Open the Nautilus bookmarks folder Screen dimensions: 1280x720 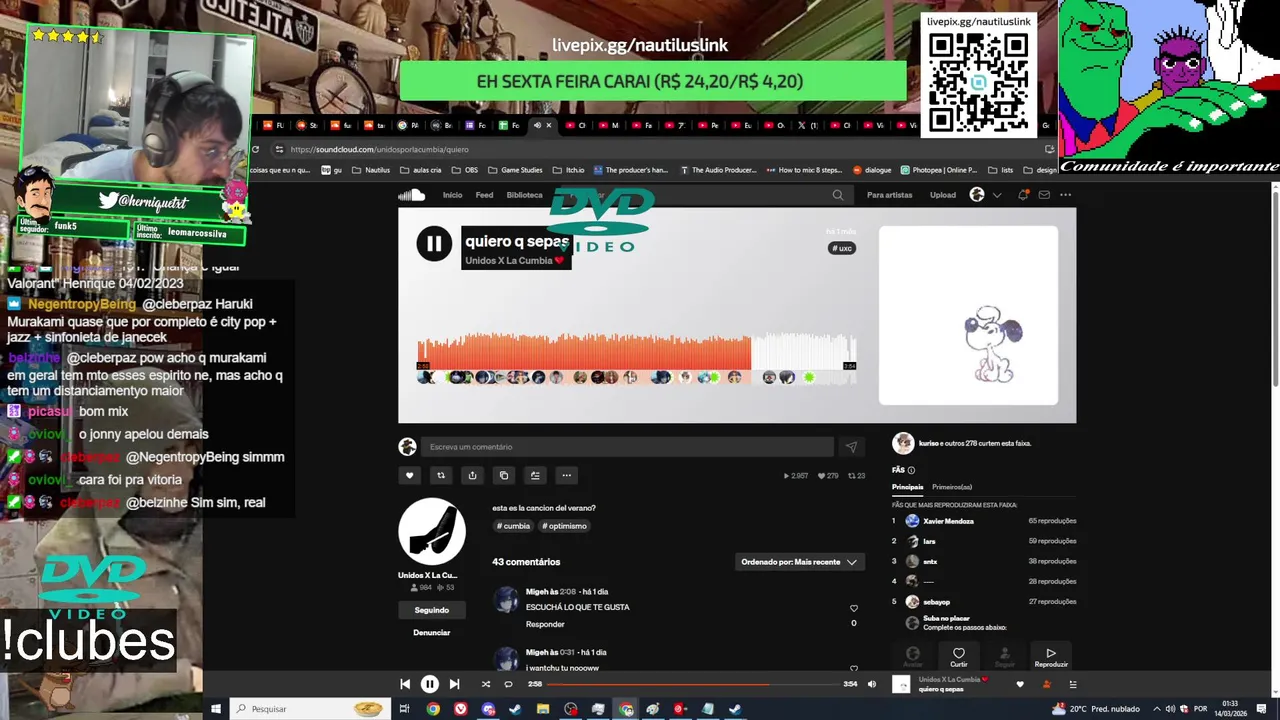tap(370, 170)
